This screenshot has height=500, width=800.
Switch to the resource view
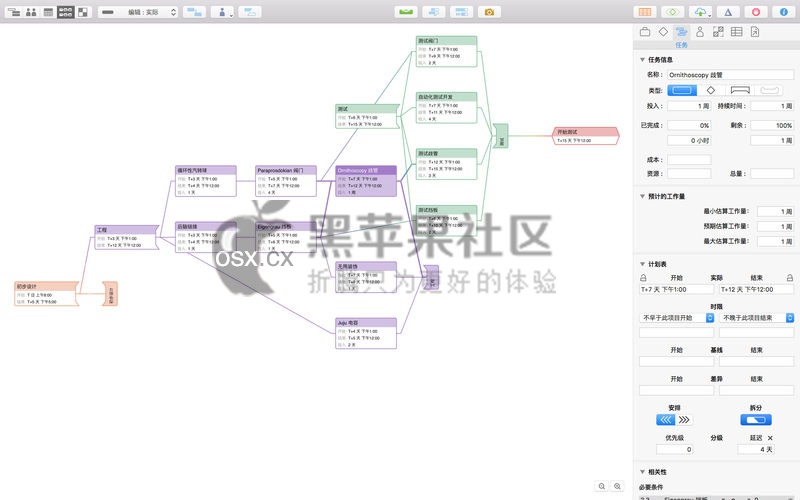(x=31, y=12)
